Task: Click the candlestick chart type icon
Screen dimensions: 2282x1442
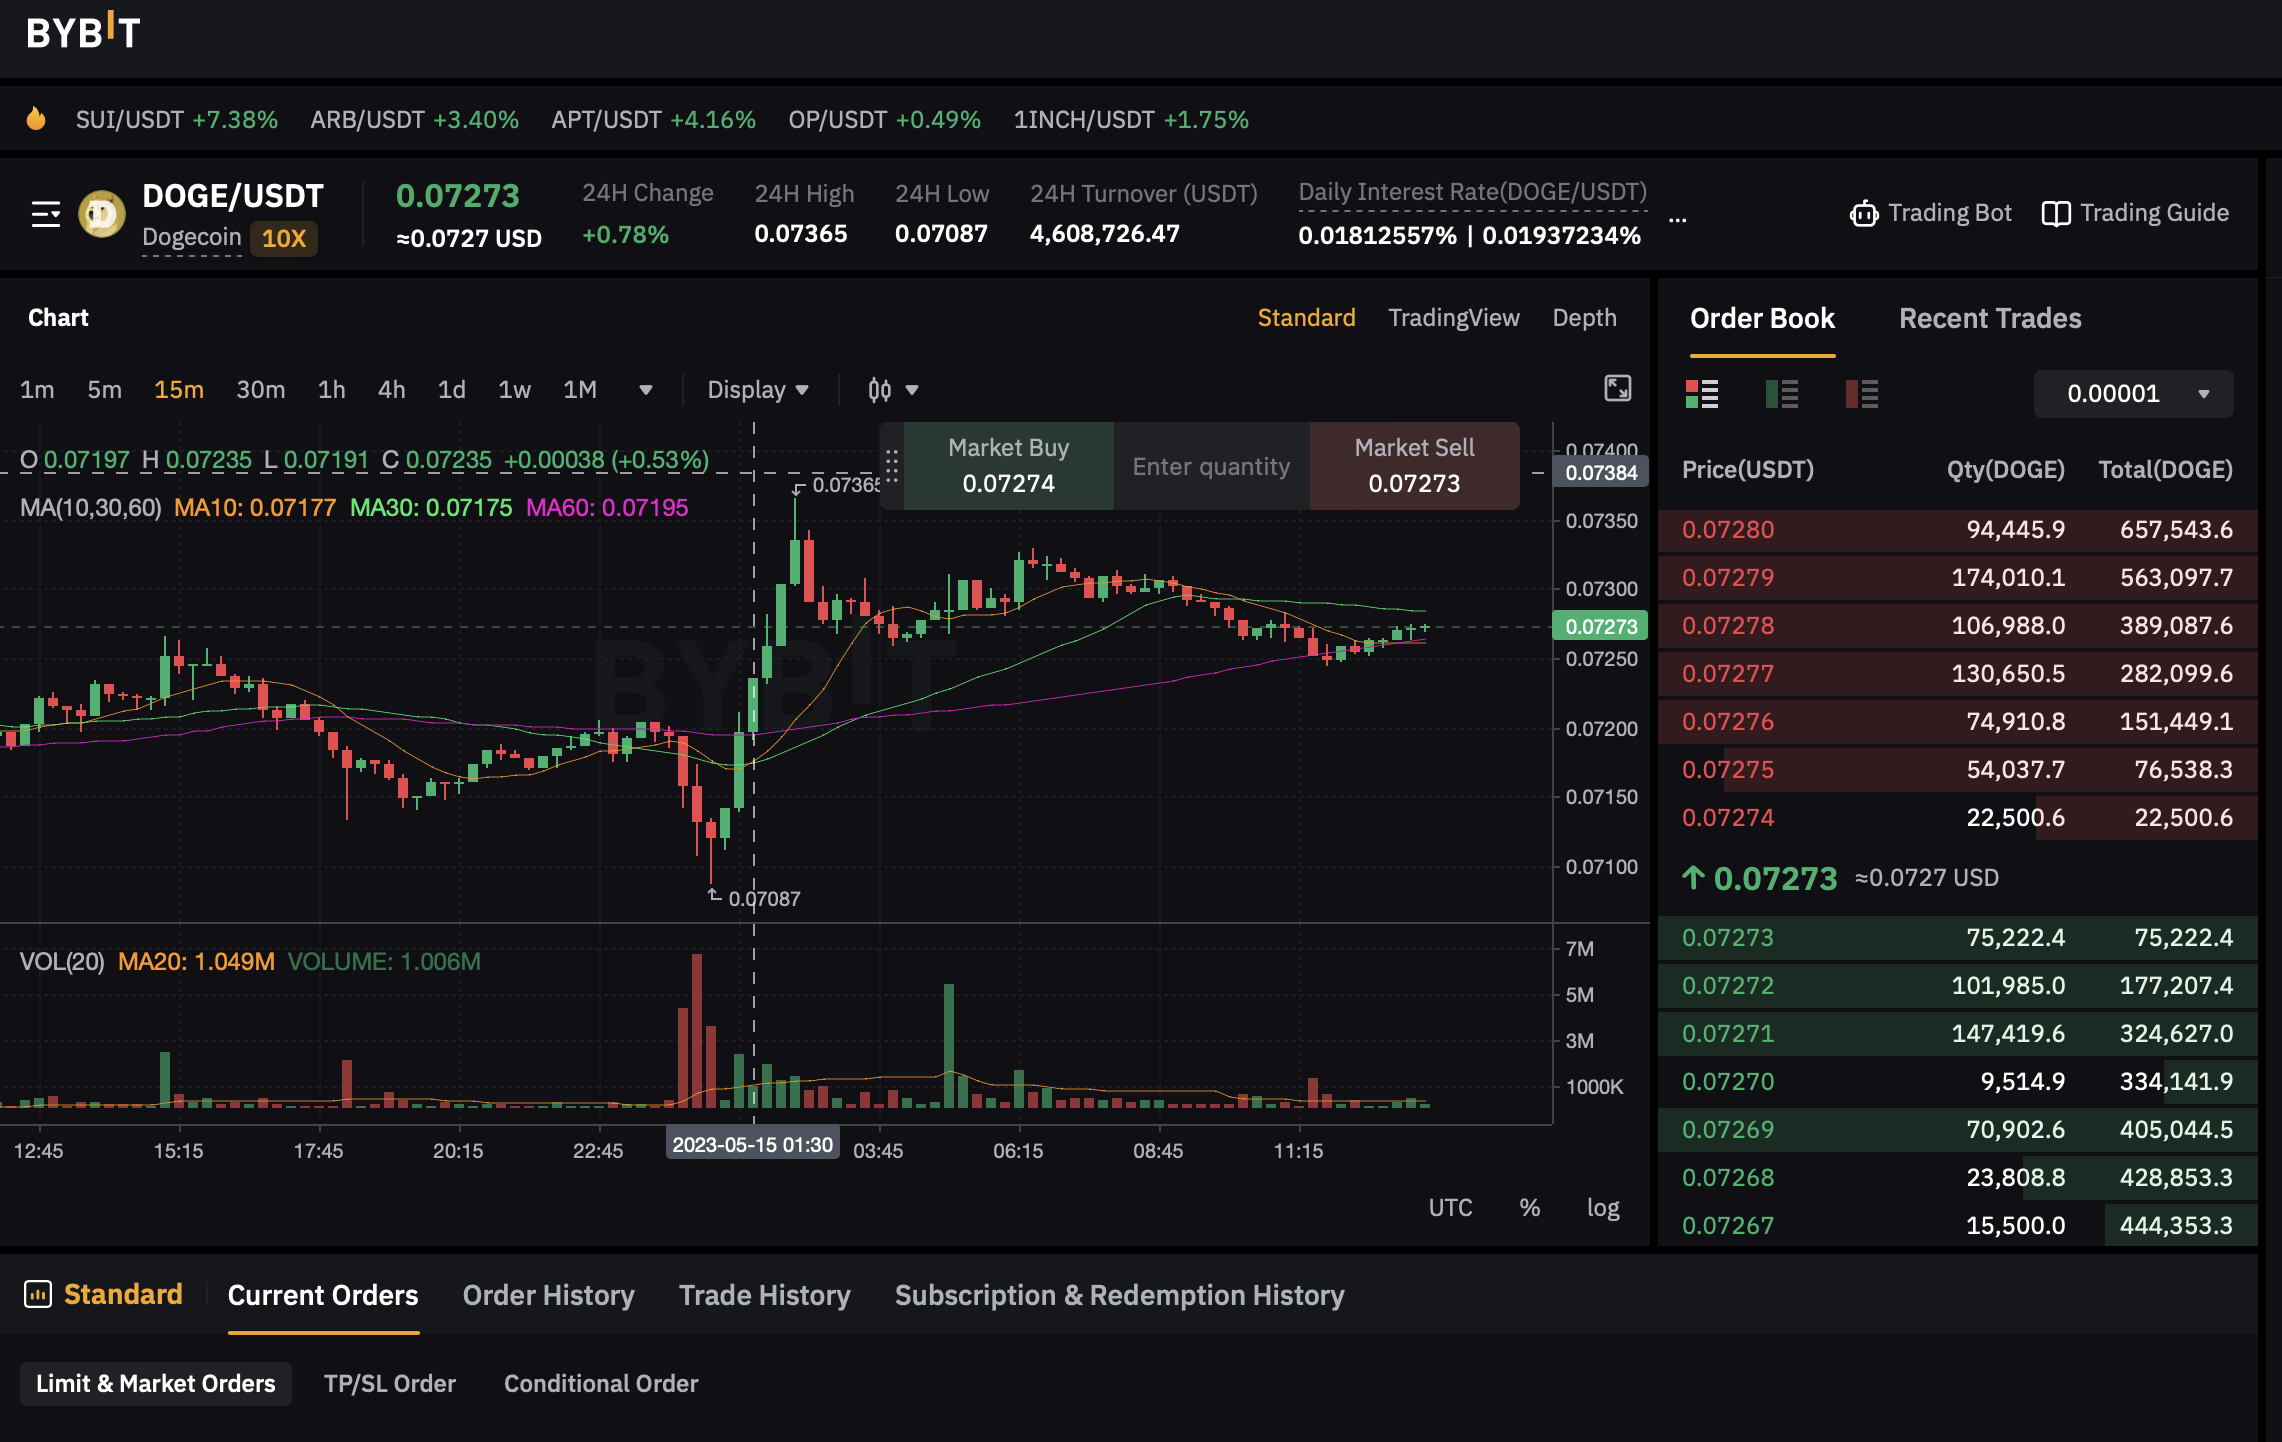Action: [x=879, y=390]
